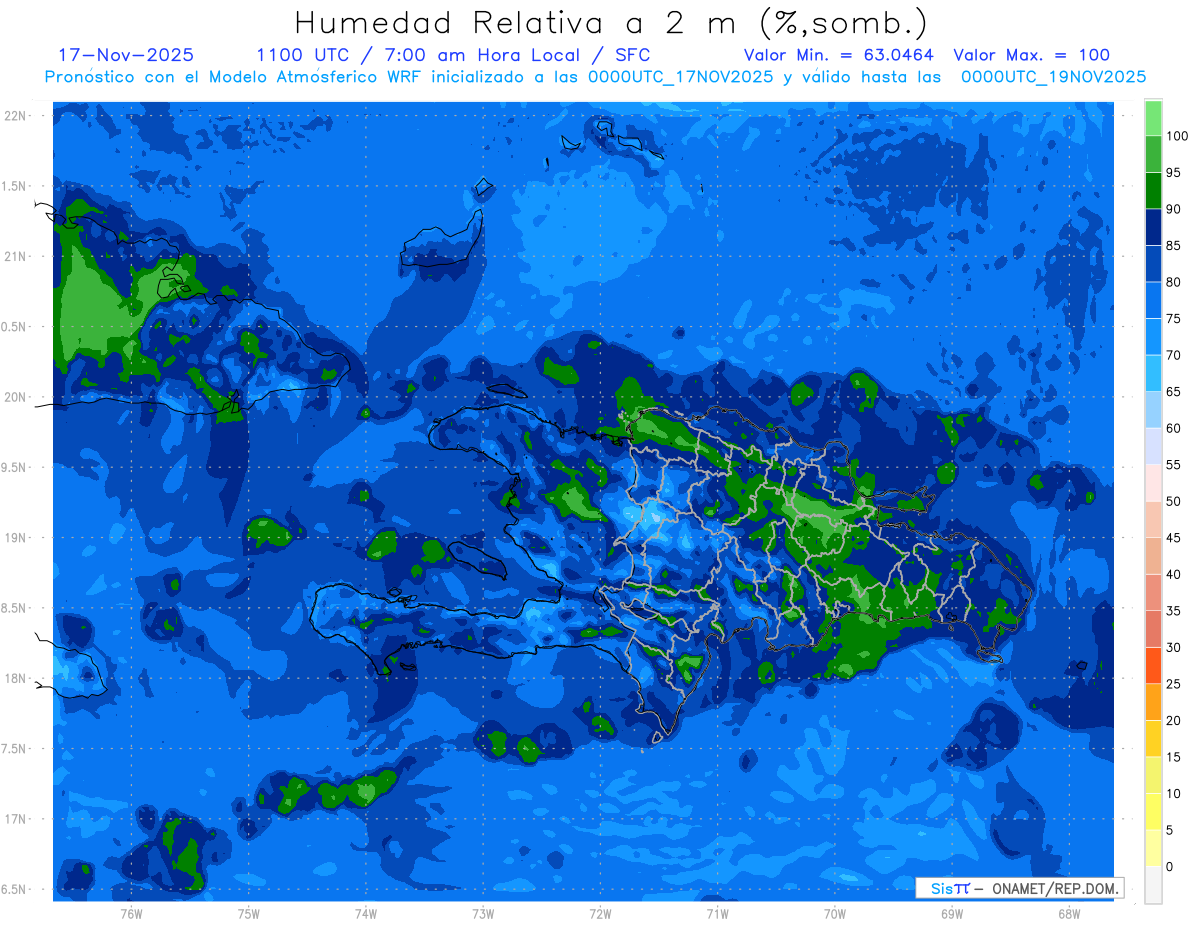
Task: Click the navy legend swatch between 85 and 90
Action: (1153, 227)
